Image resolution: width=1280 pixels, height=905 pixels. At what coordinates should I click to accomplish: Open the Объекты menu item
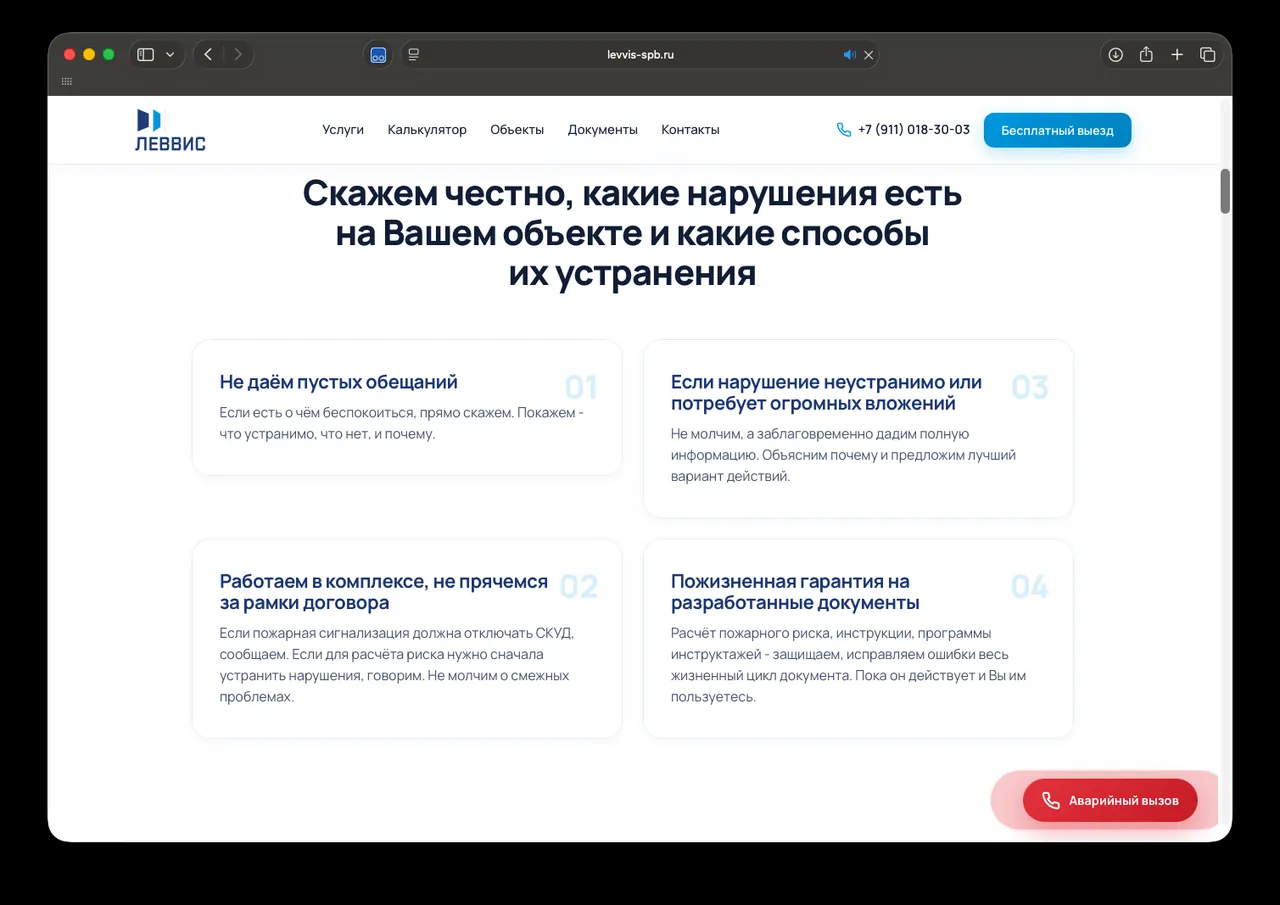click(x=517, y=130)
